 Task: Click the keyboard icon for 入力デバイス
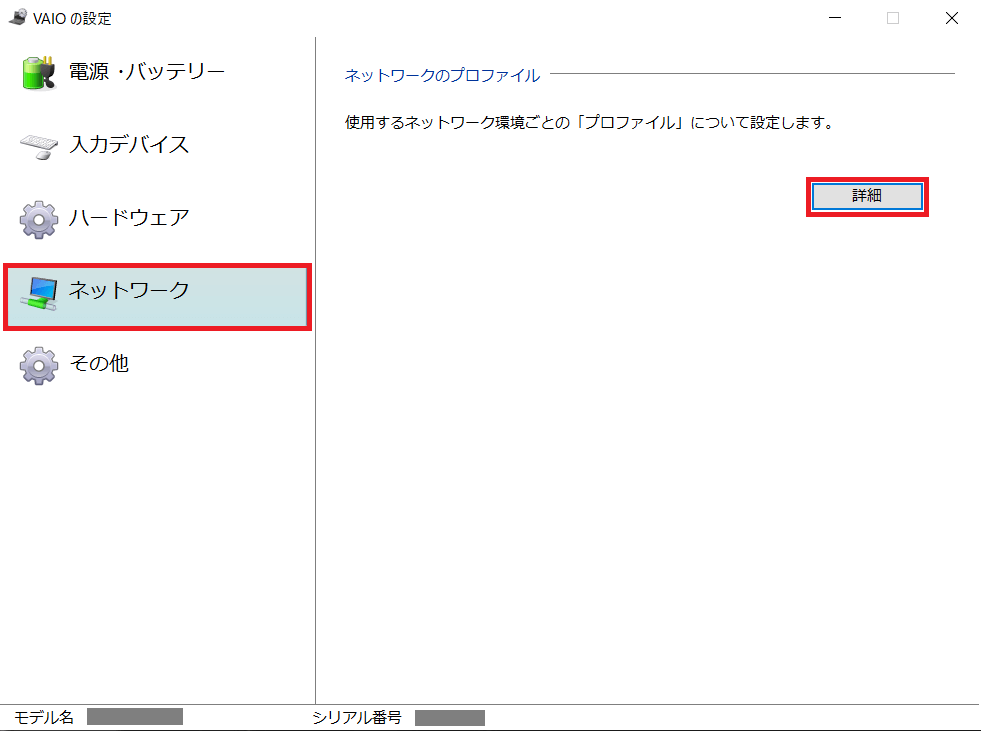point(39,146)
